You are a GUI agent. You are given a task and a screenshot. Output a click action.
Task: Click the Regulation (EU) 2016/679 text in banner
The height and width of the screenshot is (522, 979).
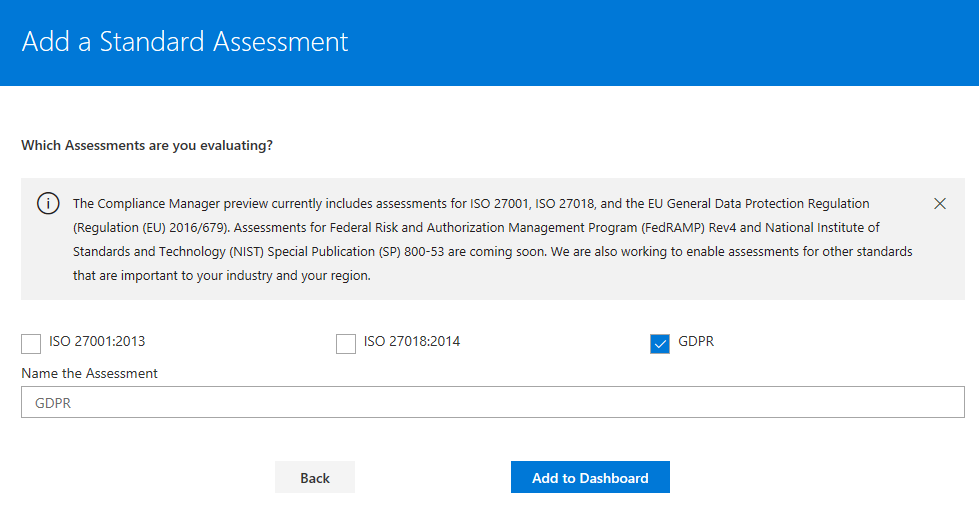(150, 228)
